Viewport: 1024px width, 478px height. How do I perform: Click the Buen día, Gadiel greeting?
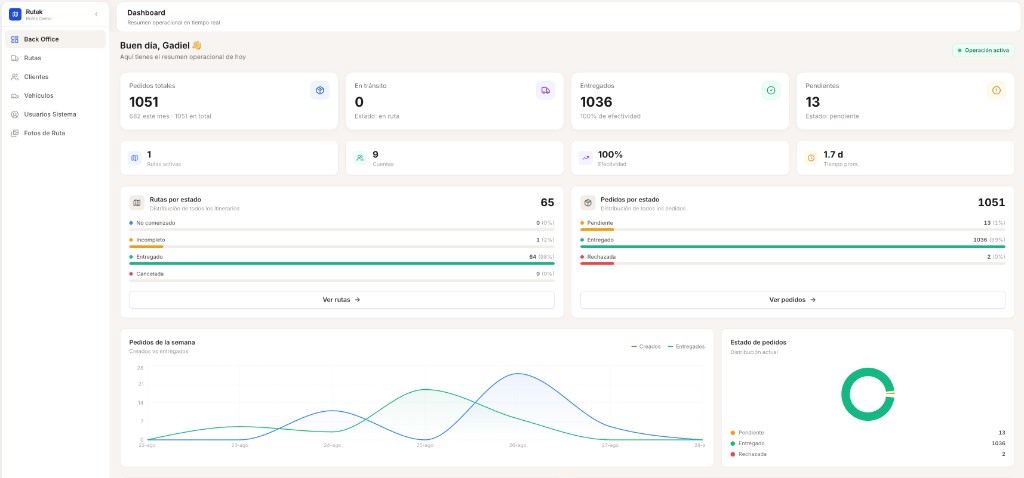(161, 46)
